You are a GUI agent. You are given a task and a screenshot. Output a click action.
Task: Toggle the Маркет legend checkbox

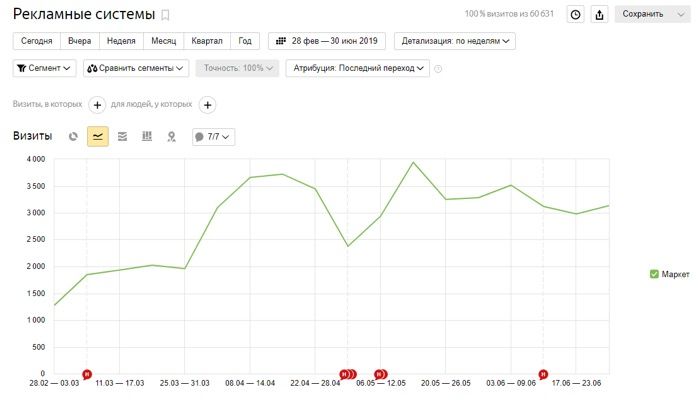point(654,273)
